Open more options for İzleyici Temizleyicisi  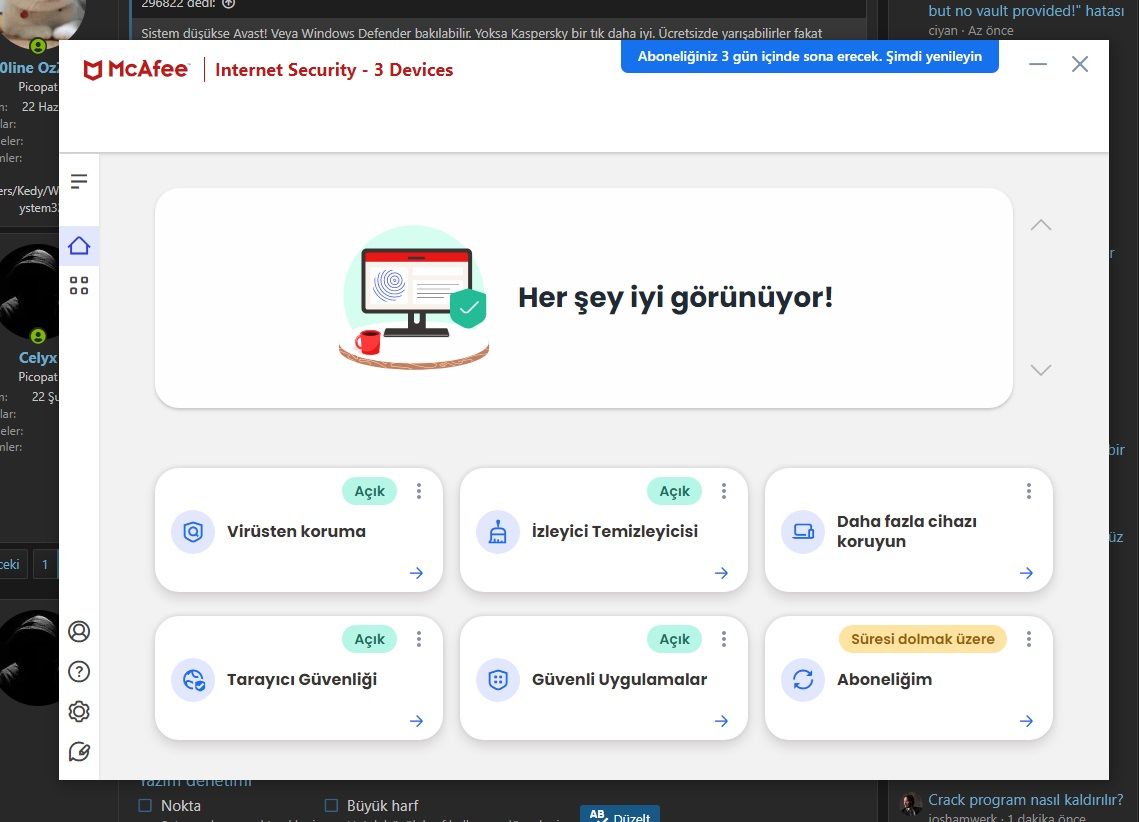click(x=724, y=491)
